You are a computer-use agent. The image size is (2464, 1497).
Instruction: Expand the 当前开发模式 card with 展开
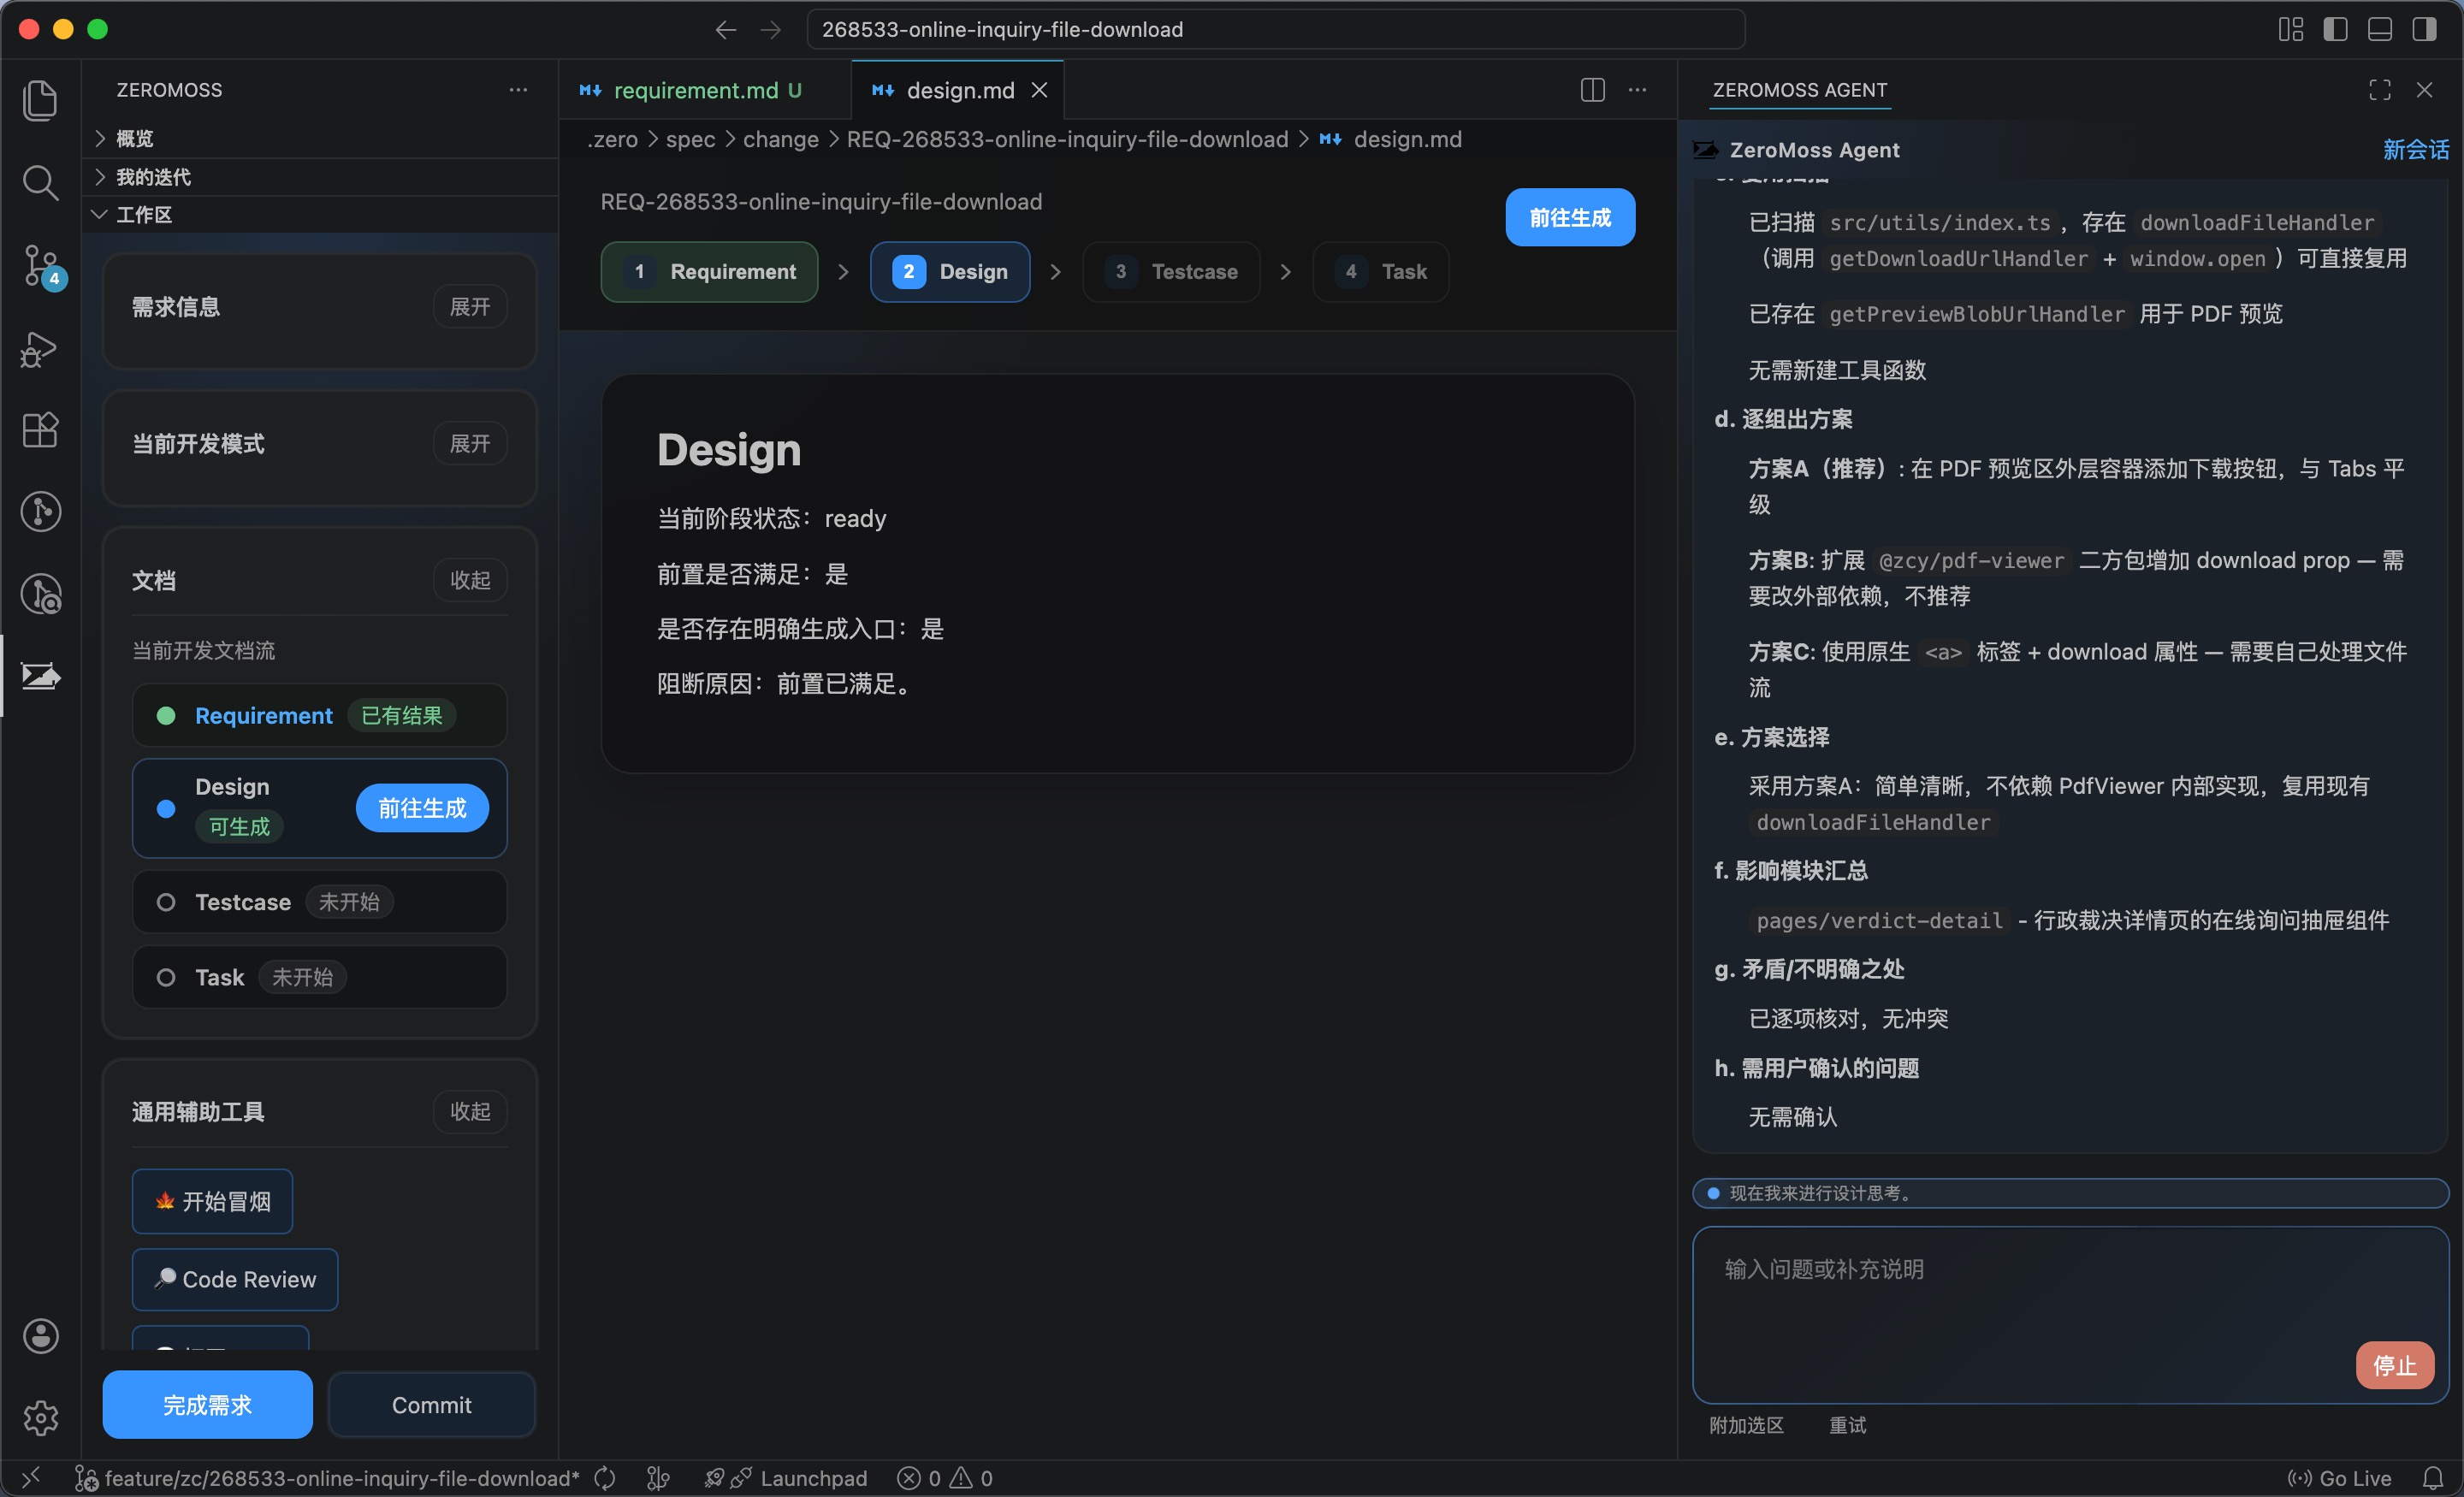(x=470, y=443)
